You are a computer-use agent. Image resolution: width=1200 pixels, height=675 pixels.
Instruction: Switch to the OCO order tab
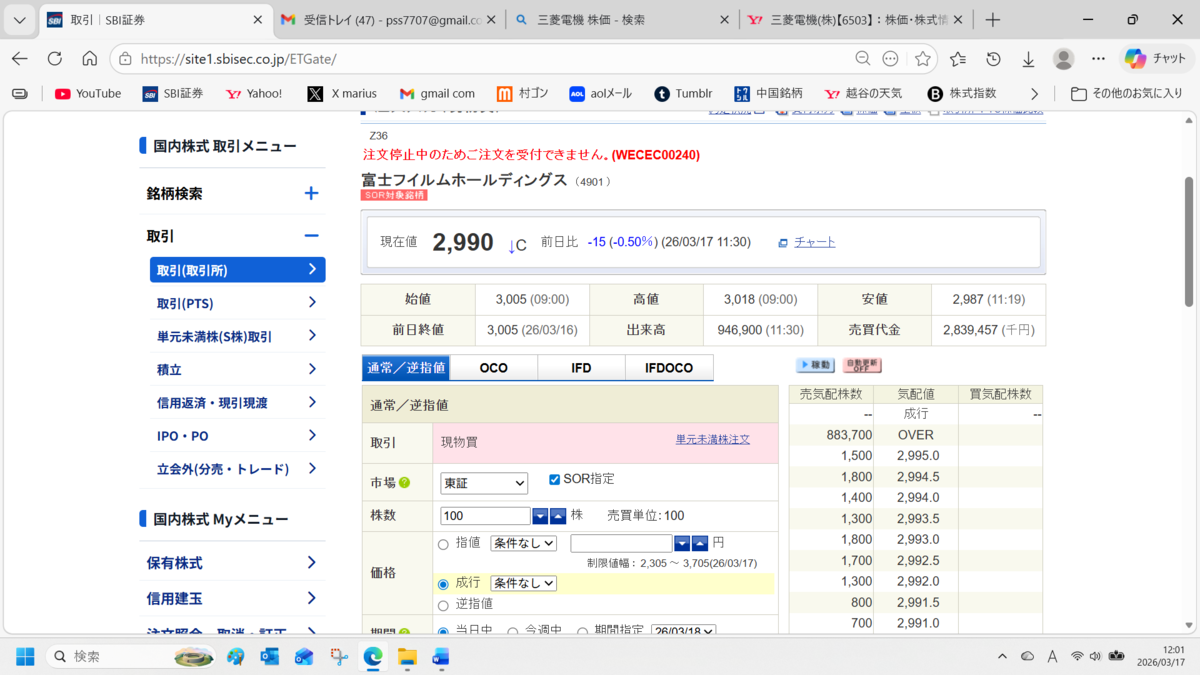[494, 368]
